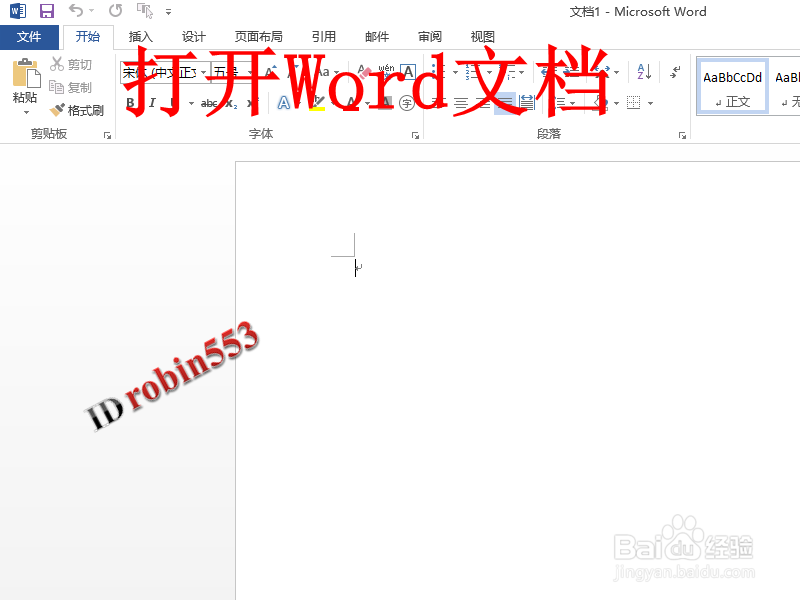Apply the 正文 (Normal) style
The height and width of the screenshot is (600, 800).
[732, 86]
